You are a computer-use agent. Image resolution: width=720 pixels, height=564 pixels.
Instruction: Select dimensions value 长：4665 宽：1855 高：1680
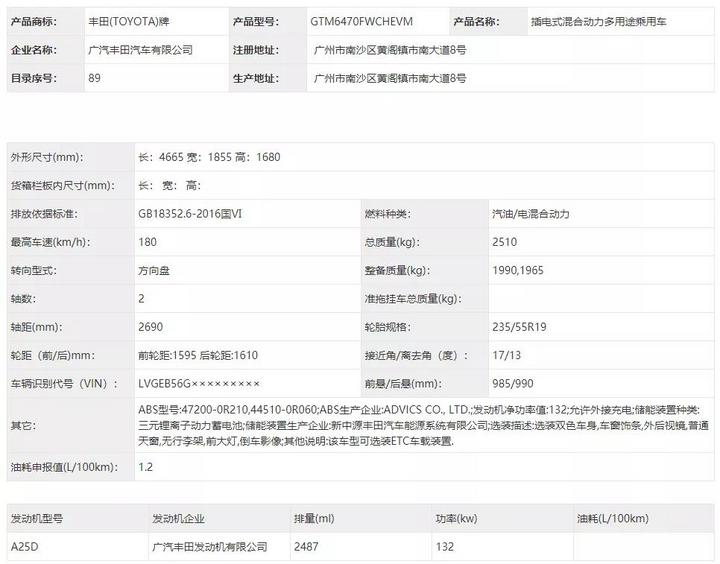(x=209, y=157)
